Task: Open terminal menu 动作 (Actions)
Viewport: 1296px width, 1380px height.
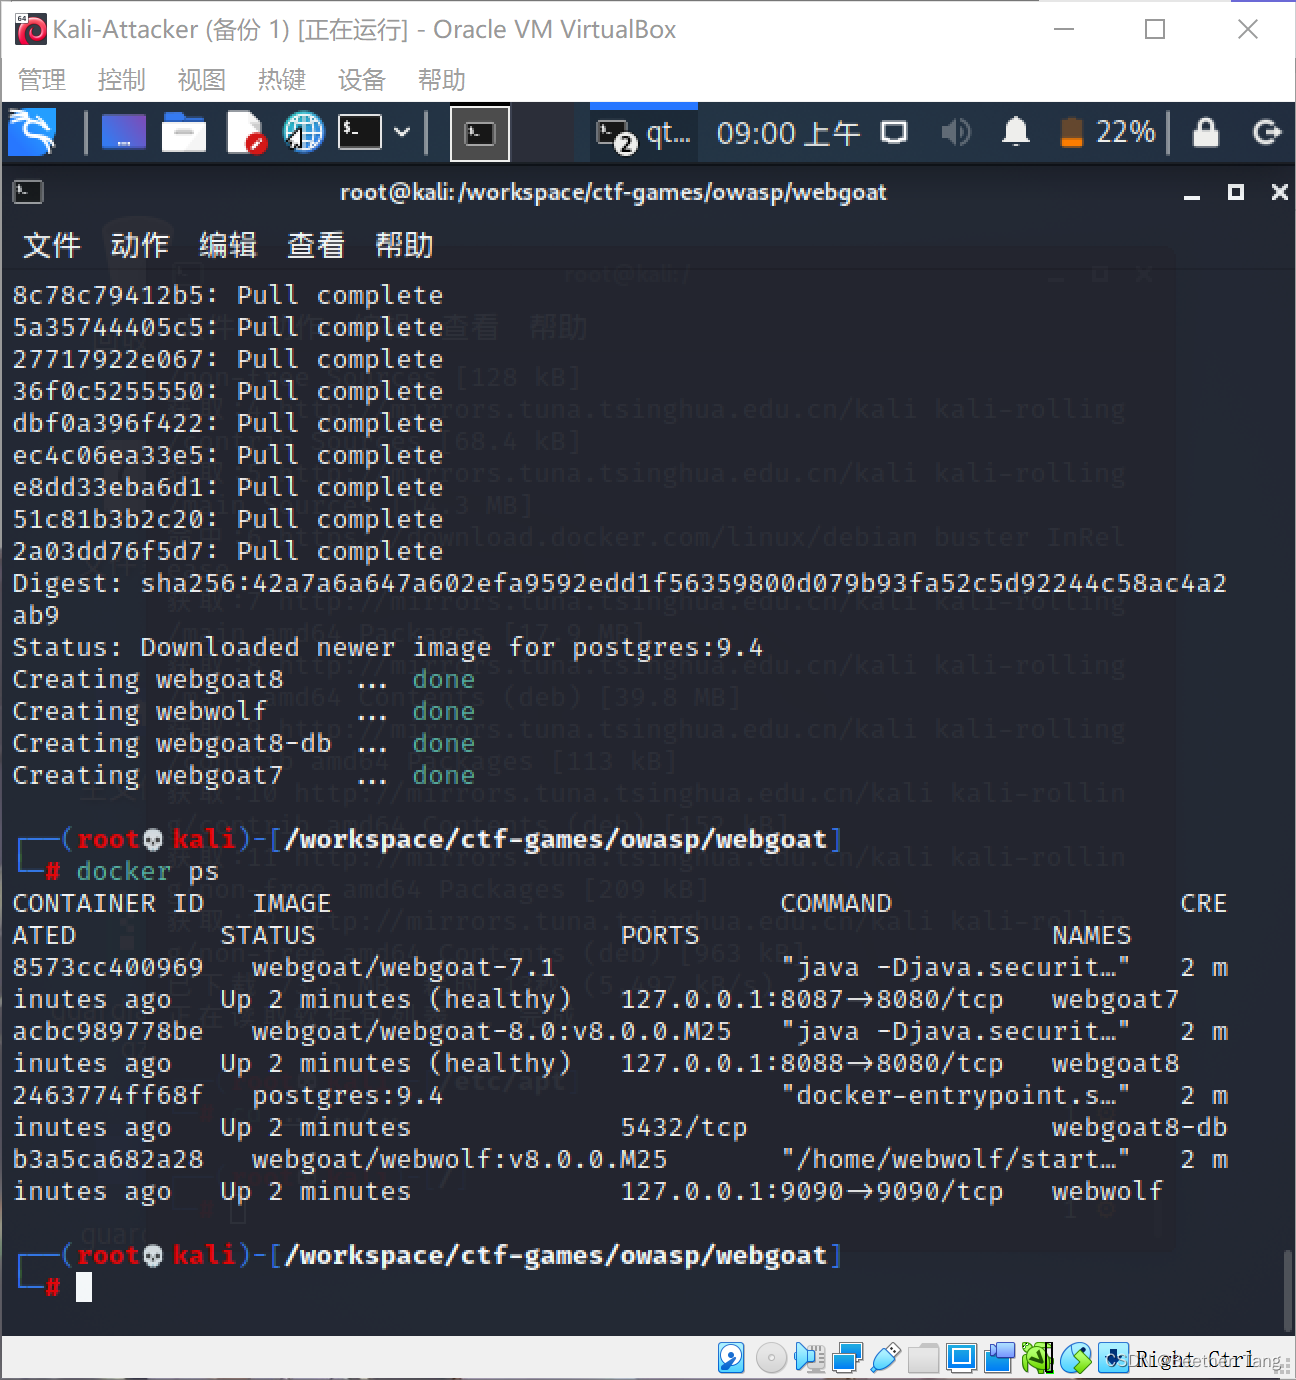Action: pos(140,245)
